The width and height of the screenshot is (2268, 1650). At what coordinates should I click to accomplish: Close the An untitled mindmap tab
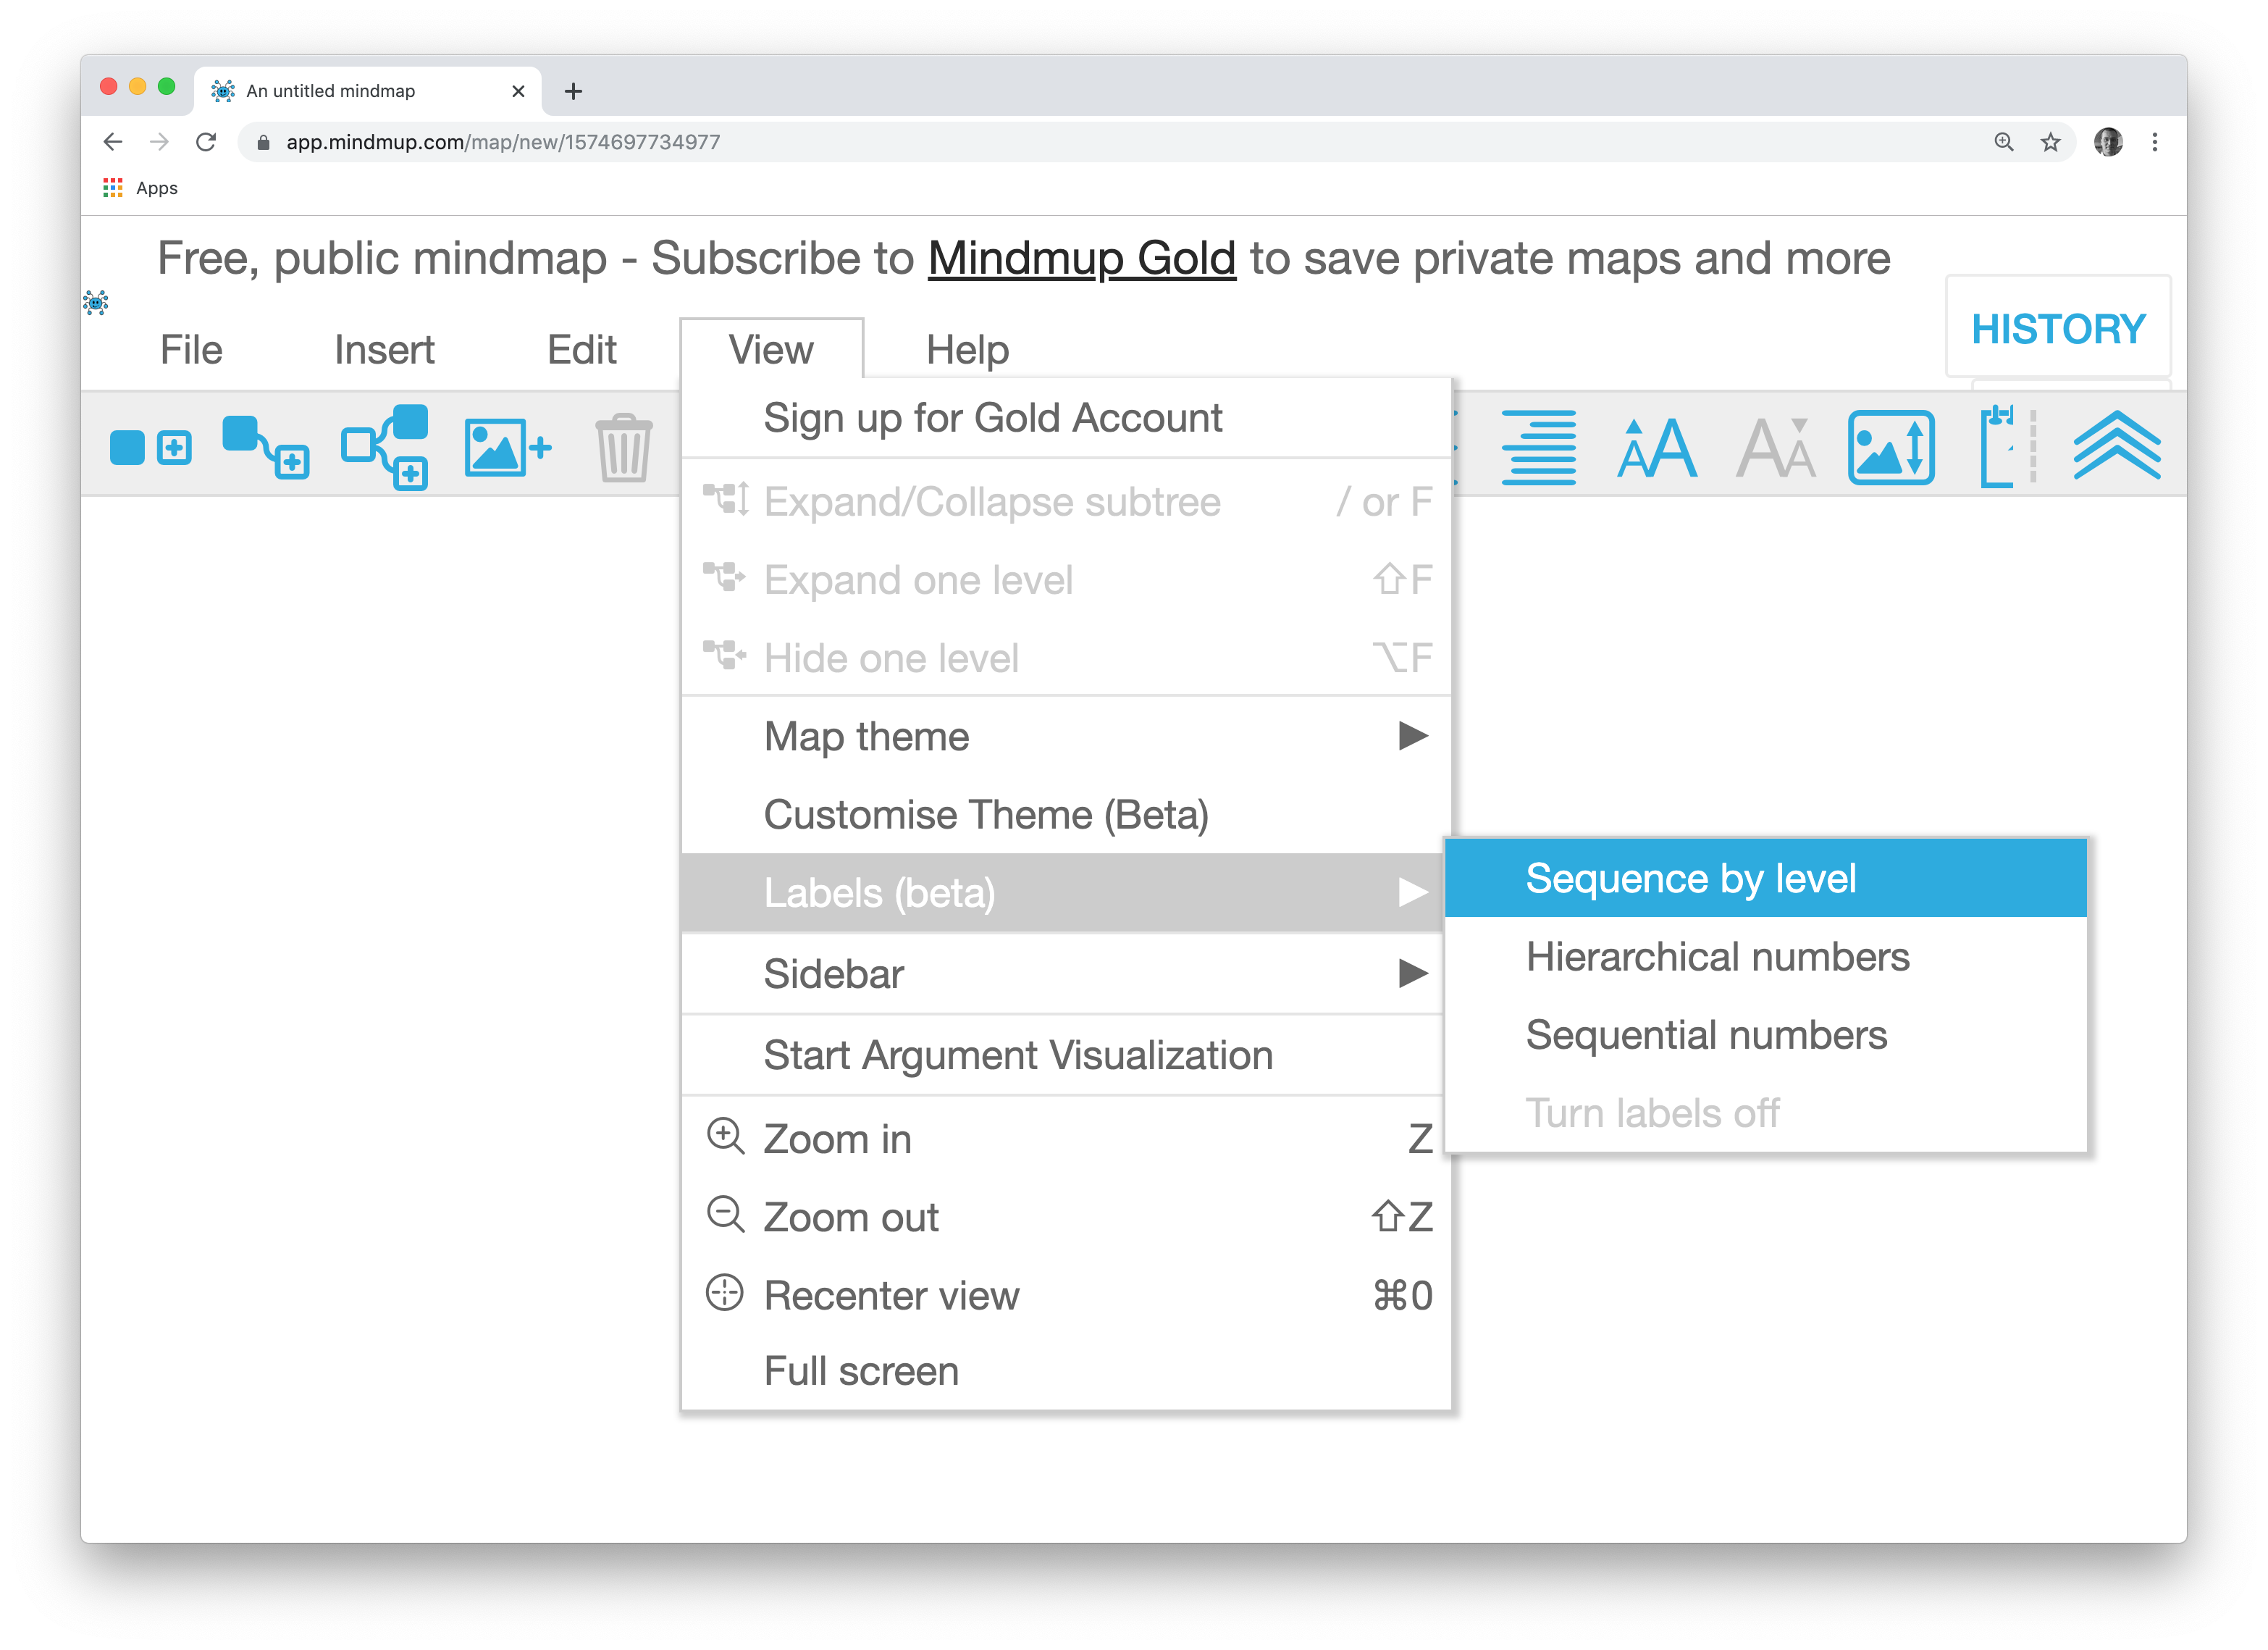pyautogui.click(x=518, y=91)
